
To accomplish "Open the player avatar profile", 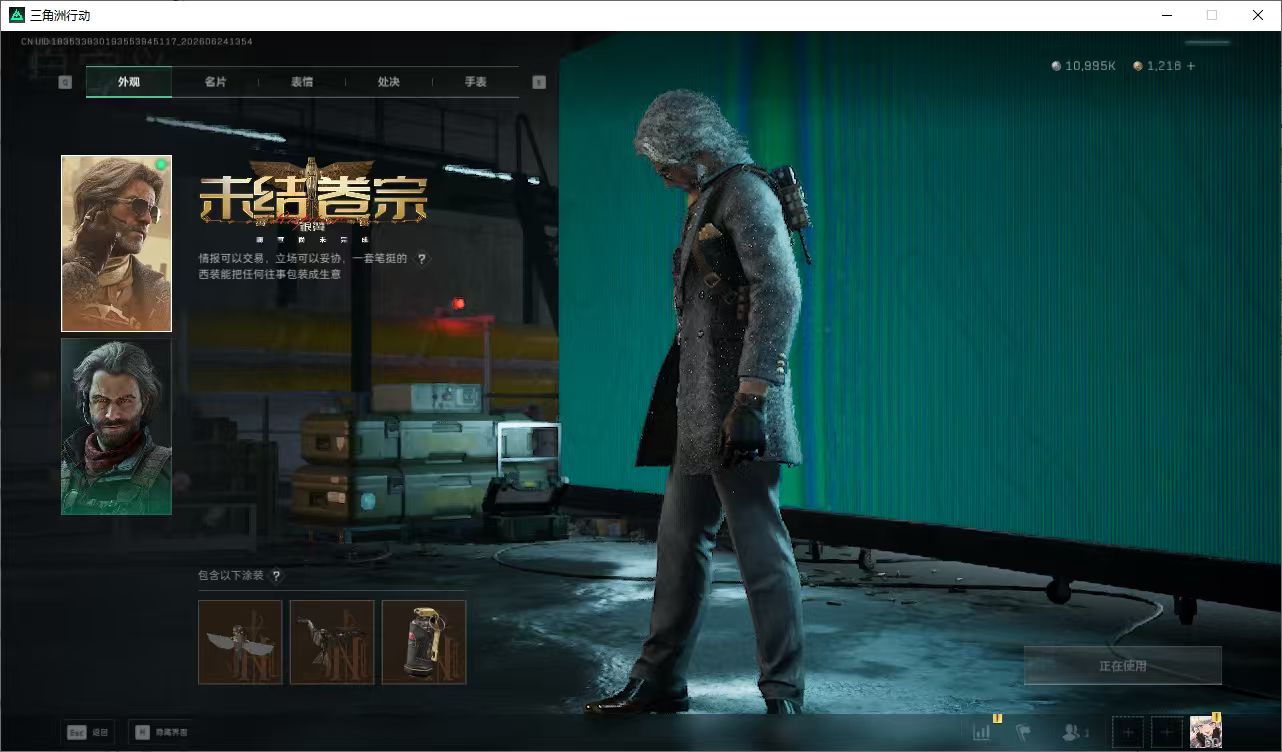I will pos(1205,732).
